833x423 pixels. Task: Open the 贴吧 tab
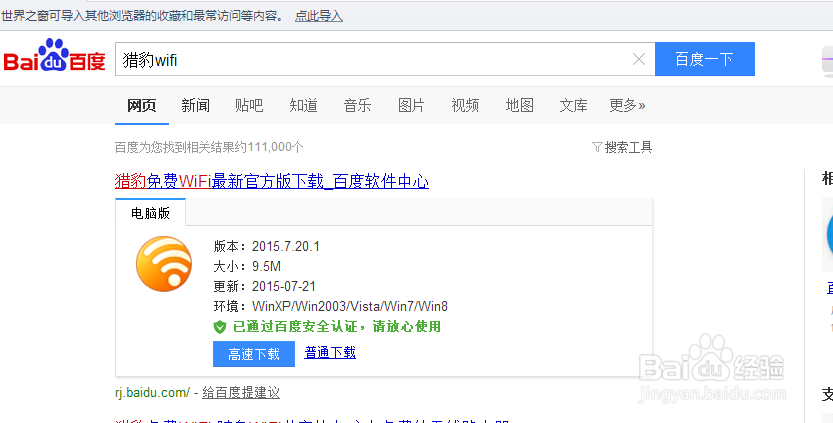[x=249, y=105]
